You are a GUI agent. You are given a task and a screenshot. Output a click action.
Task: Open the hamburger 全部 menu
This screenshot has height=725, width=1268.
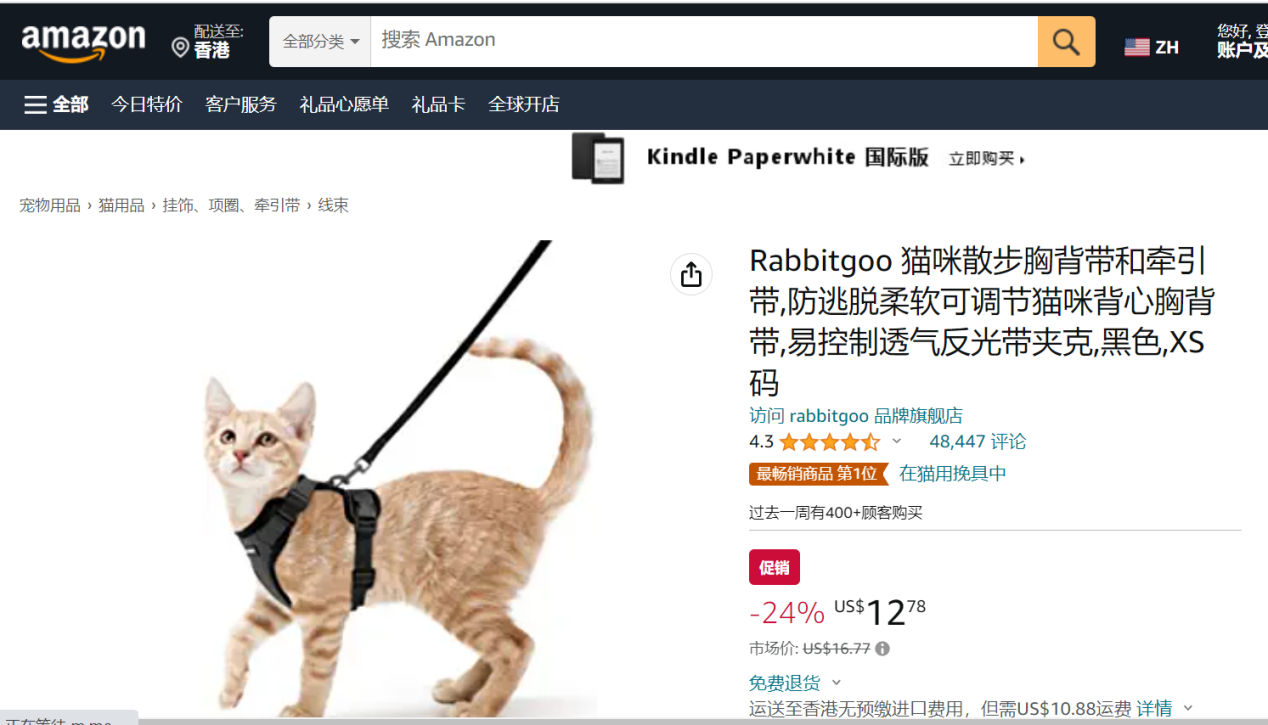56,104
